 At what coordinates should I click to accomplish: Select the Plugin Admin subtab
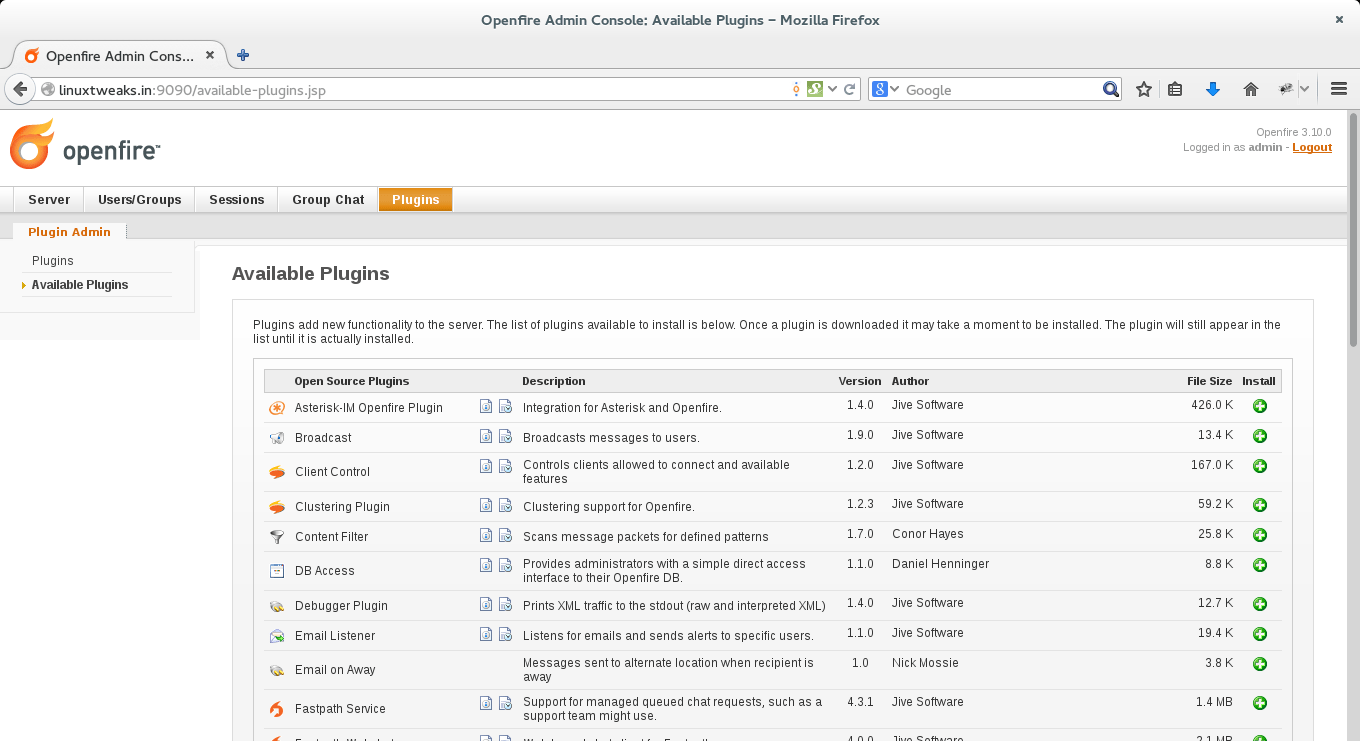point(70,232)
